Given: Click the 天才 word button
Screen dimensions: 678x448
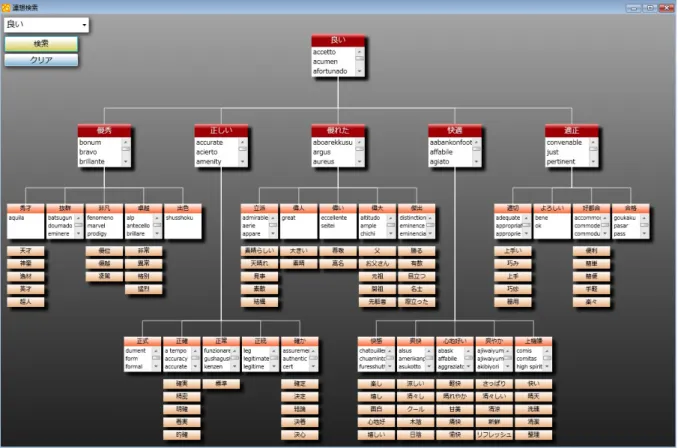Looking at the screenshot, I should [x=26, y=251].
